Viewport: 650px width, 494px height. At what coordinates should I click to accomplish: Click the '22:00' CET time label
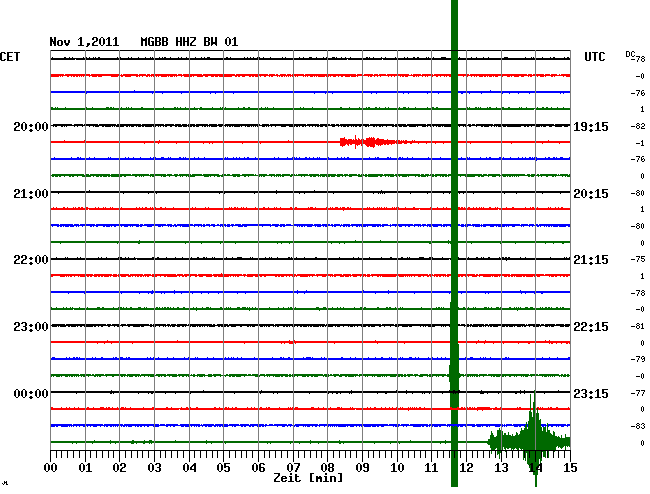coord(31,260)
